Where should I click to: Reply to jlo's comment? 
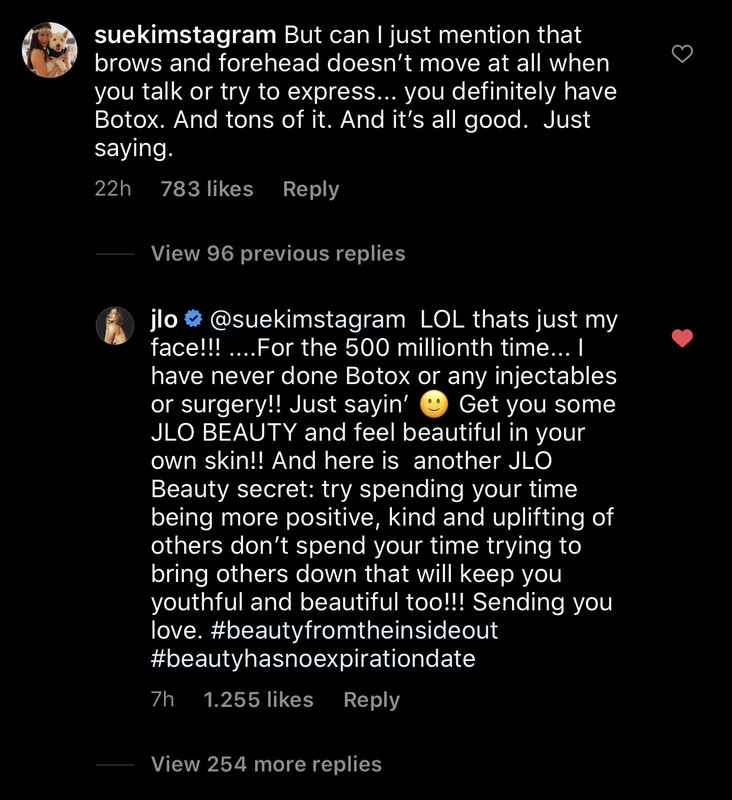(371, 700)
